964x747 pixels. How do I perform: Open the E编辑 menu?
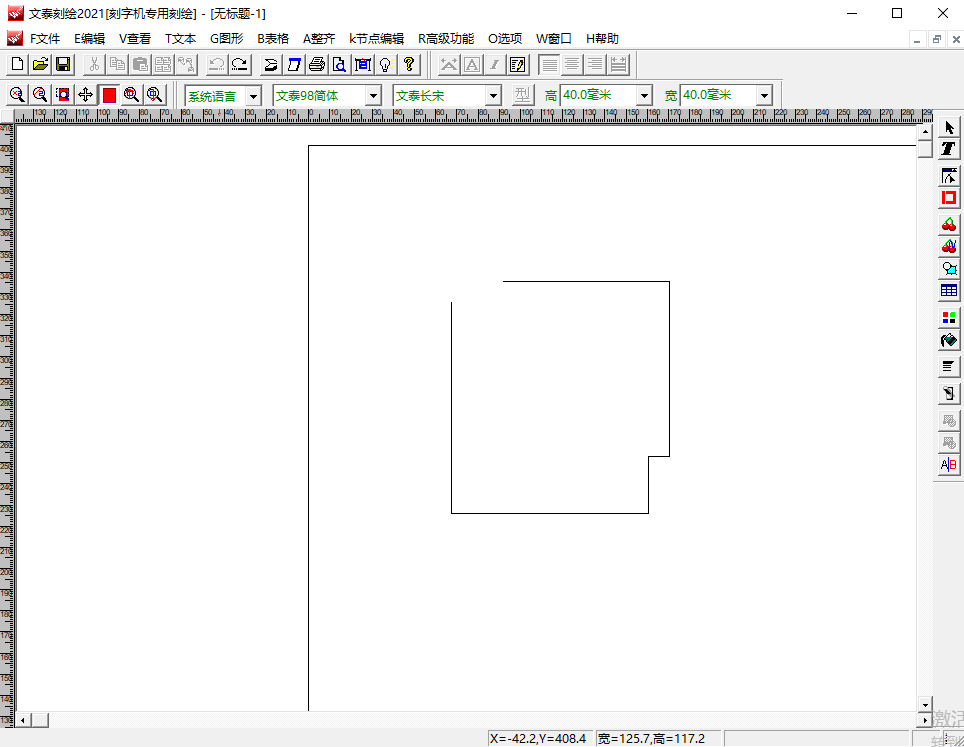[90, 39]
